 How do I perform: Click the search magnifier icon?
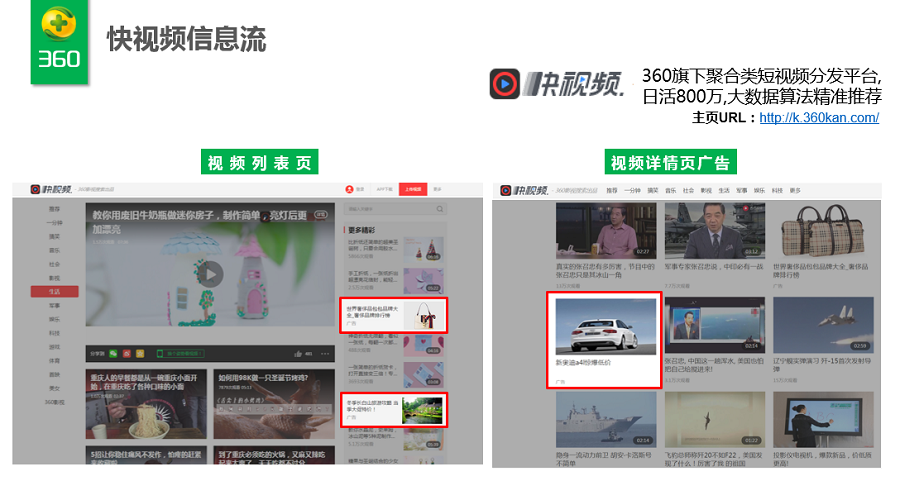440,209
